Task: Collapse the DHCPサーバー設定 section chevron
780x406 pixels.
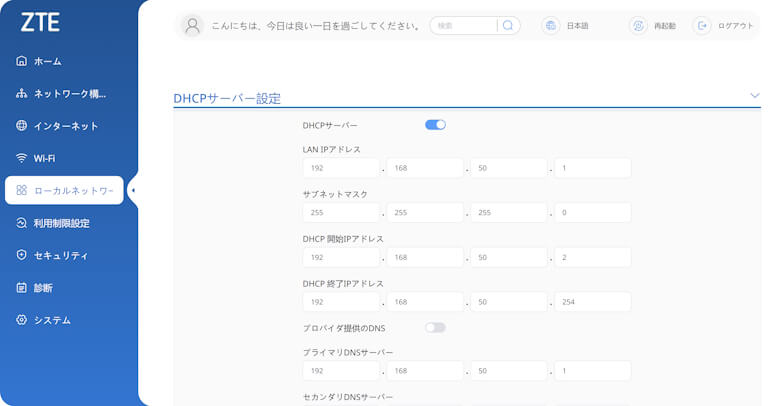Action: (755, 95)
